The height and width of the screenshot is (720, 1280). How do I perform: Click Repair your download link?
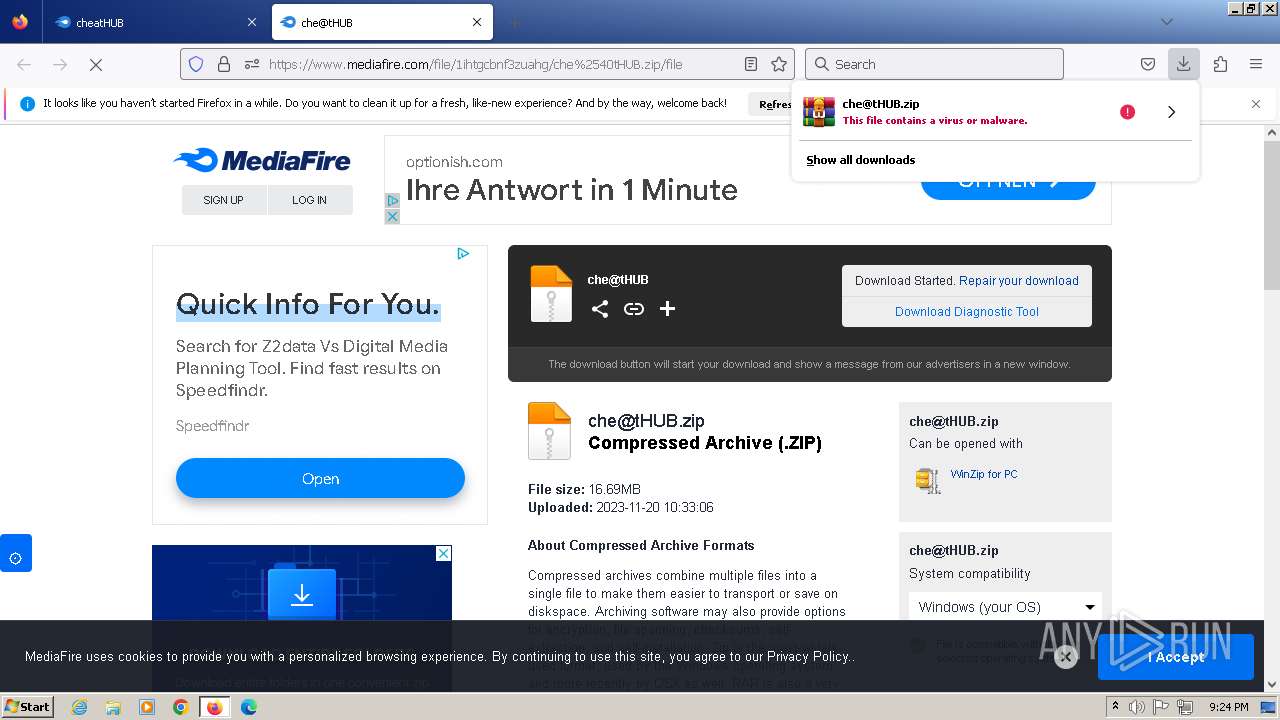[1018, 281]
